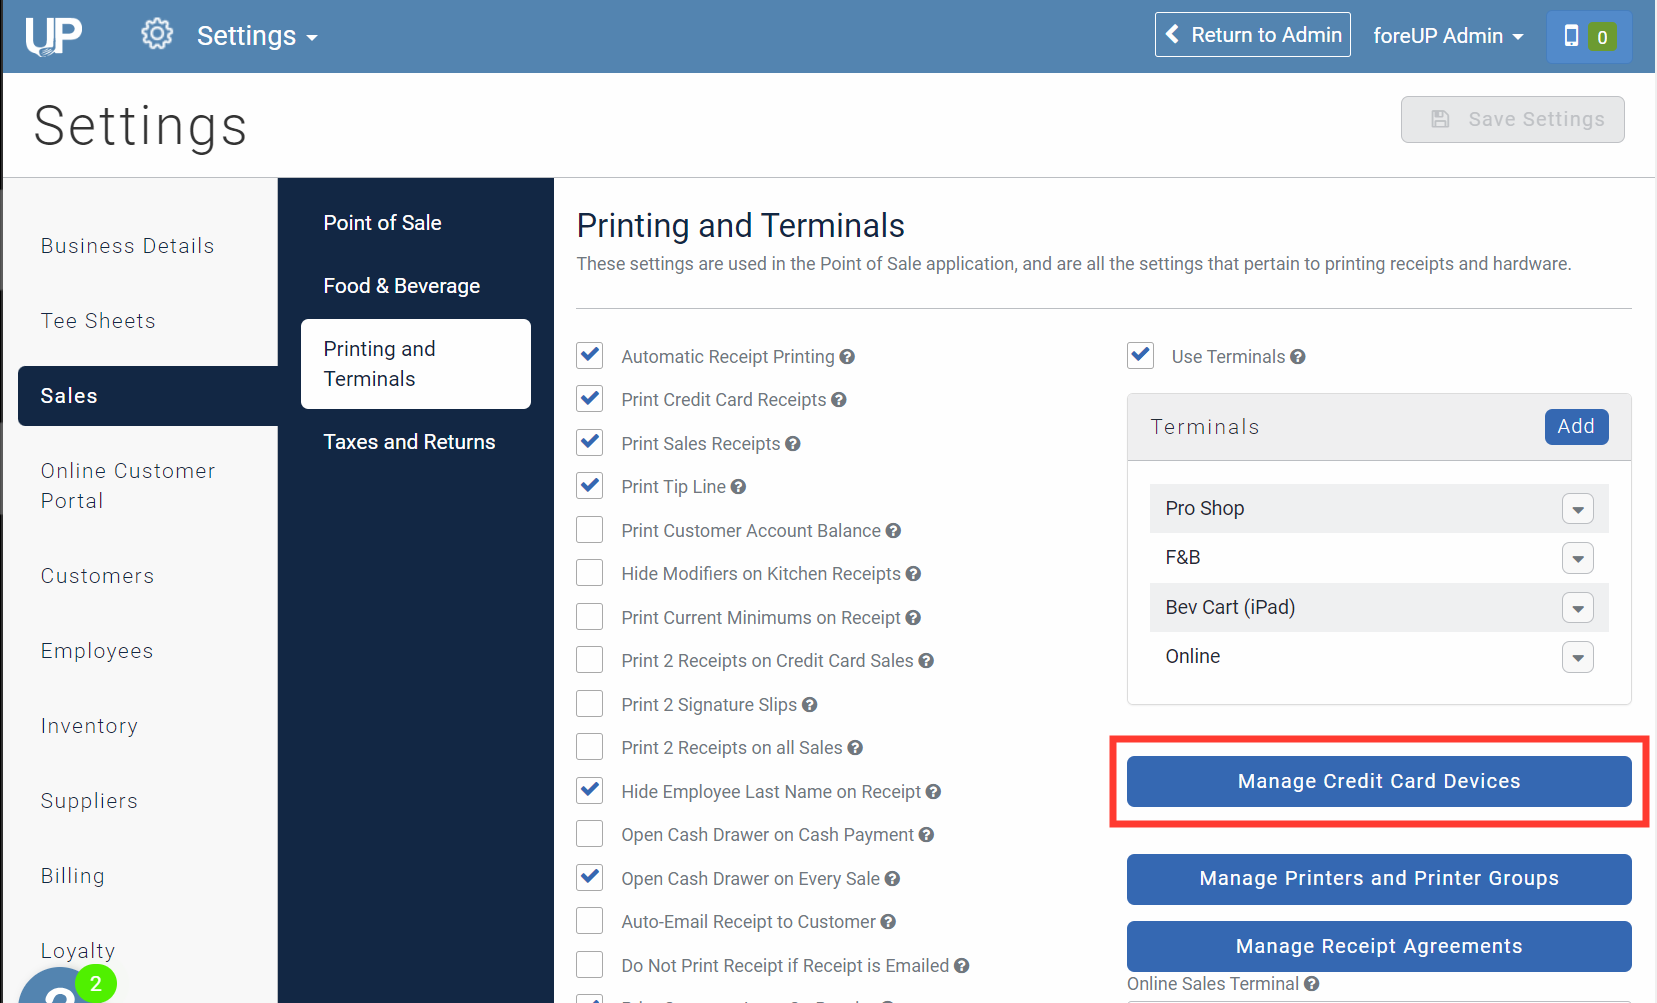This screenshot has width=1657, height=1003.
Task: Uncheck Hide Employee Last Name on Receipt
Action: 589,790
